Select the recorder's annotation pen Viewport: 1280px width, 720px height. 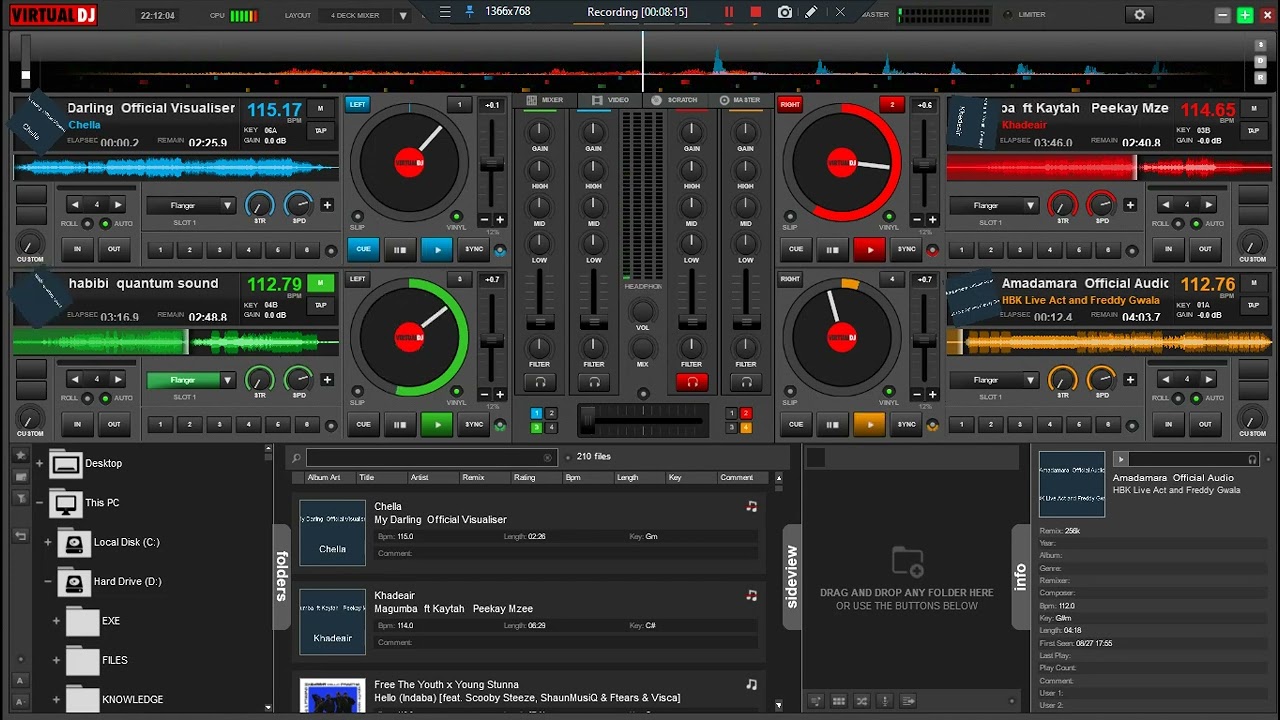(x=812, y=12)
